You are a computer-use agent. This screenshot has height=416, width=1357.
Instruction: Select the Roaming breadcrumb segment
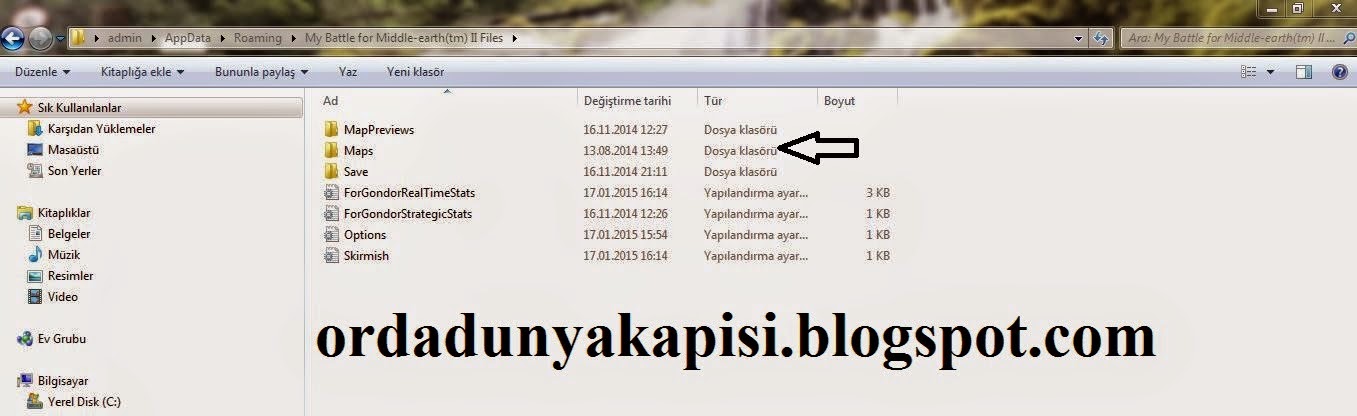coord(257,39)
